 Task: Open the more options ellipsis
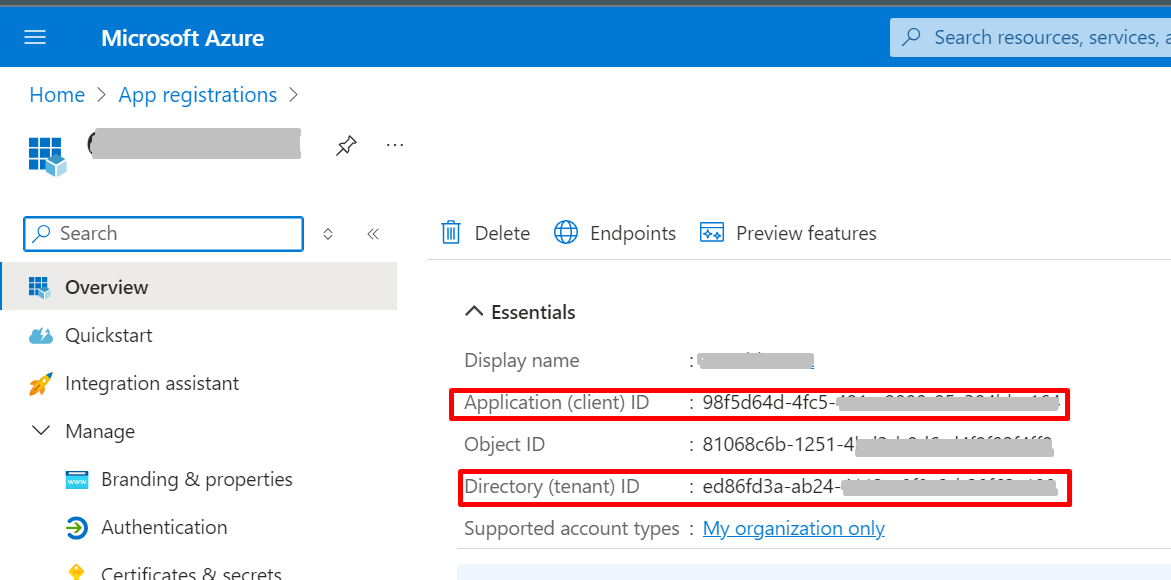[x=395, y=146]
